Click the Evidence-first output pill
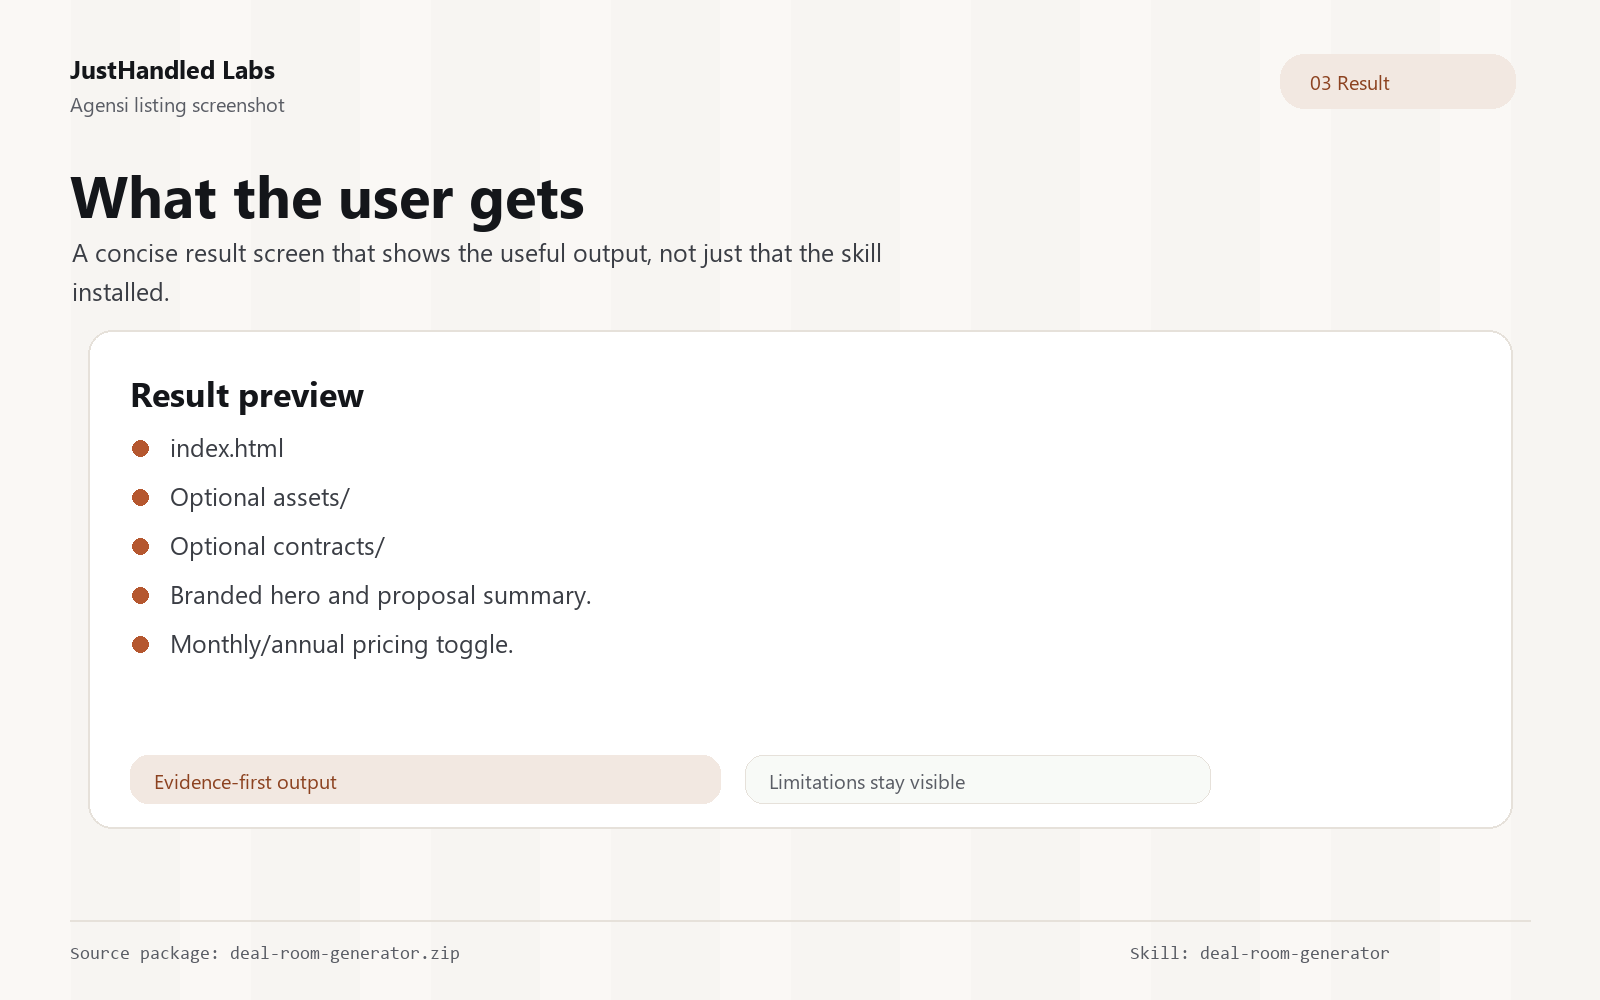The height and width of the screenshot is (1000, 1600). coord(425,780)
